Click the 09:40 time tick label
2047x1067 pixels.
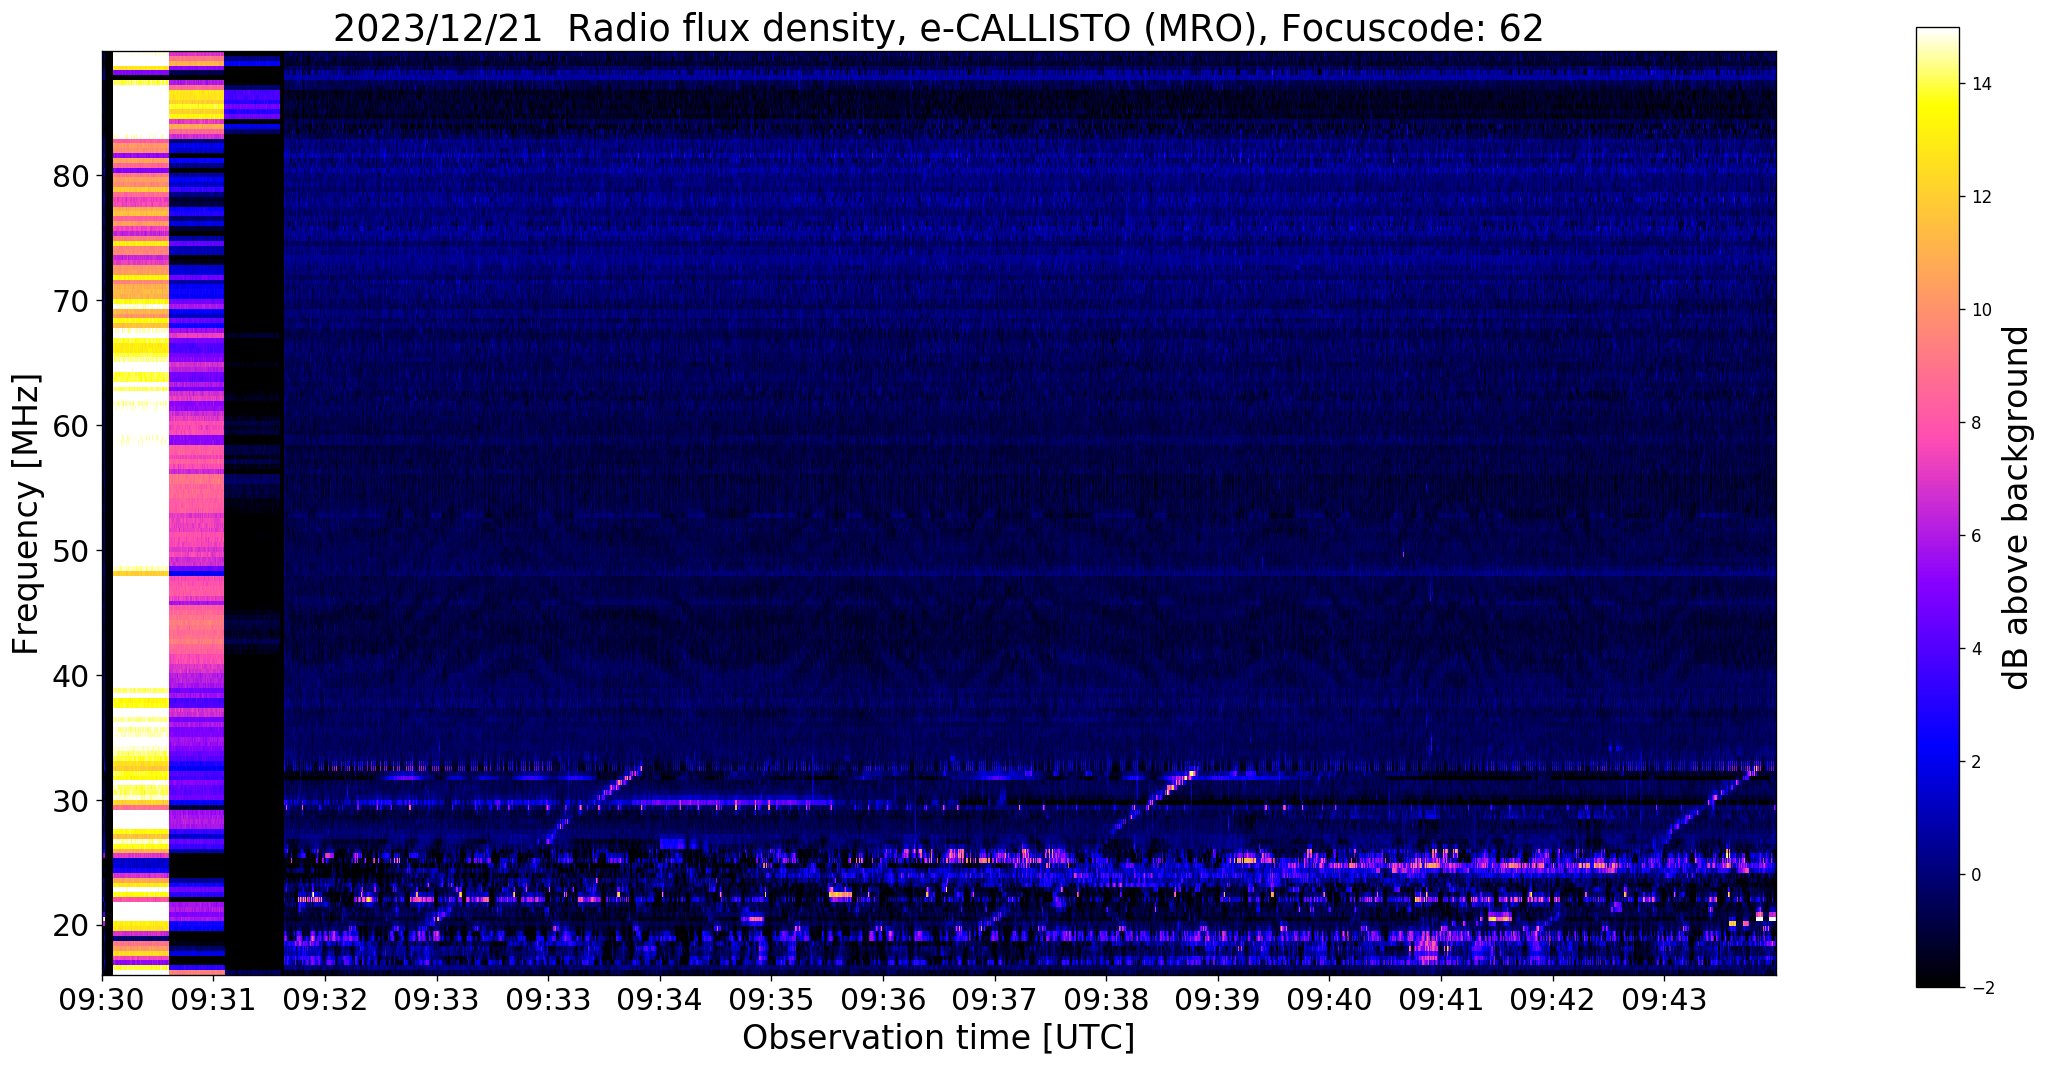click(1329, 999)
